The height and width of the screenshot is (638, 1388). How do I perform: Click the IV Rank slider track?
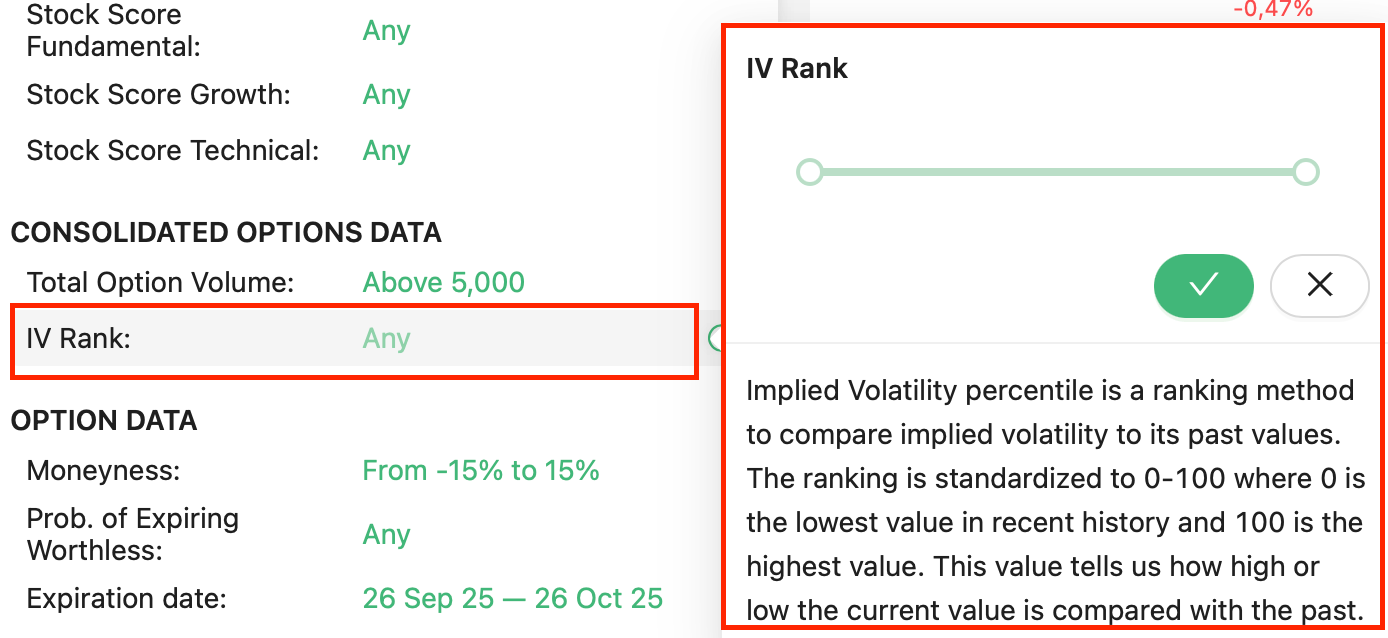click(1058, 171)
